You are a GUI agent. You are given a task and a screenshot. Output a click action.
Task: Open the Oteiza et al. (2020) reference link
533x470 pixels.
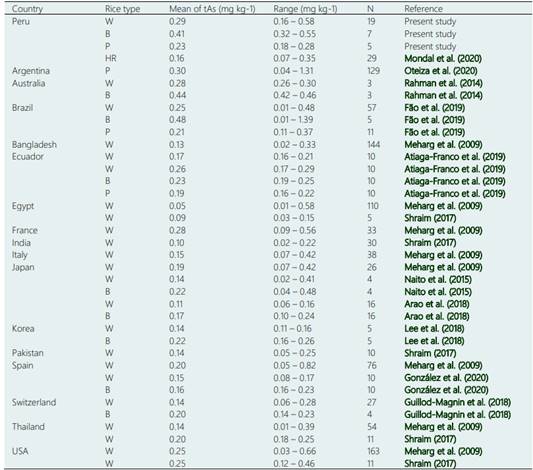tap(441, 71)
